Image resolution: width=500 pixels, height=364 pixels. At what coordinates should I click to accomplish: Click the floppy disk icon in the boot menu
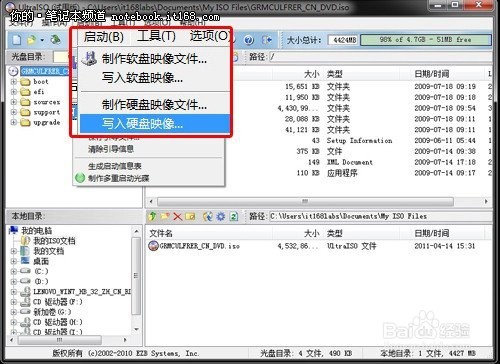pos(89,59)
